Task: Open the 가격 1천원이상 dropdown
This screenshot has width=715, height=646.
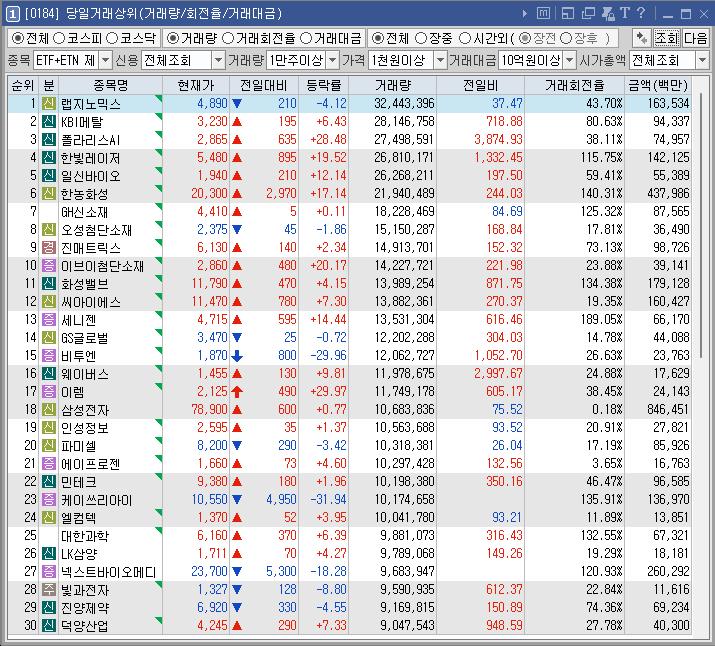Action: click(x=440, y=60)
